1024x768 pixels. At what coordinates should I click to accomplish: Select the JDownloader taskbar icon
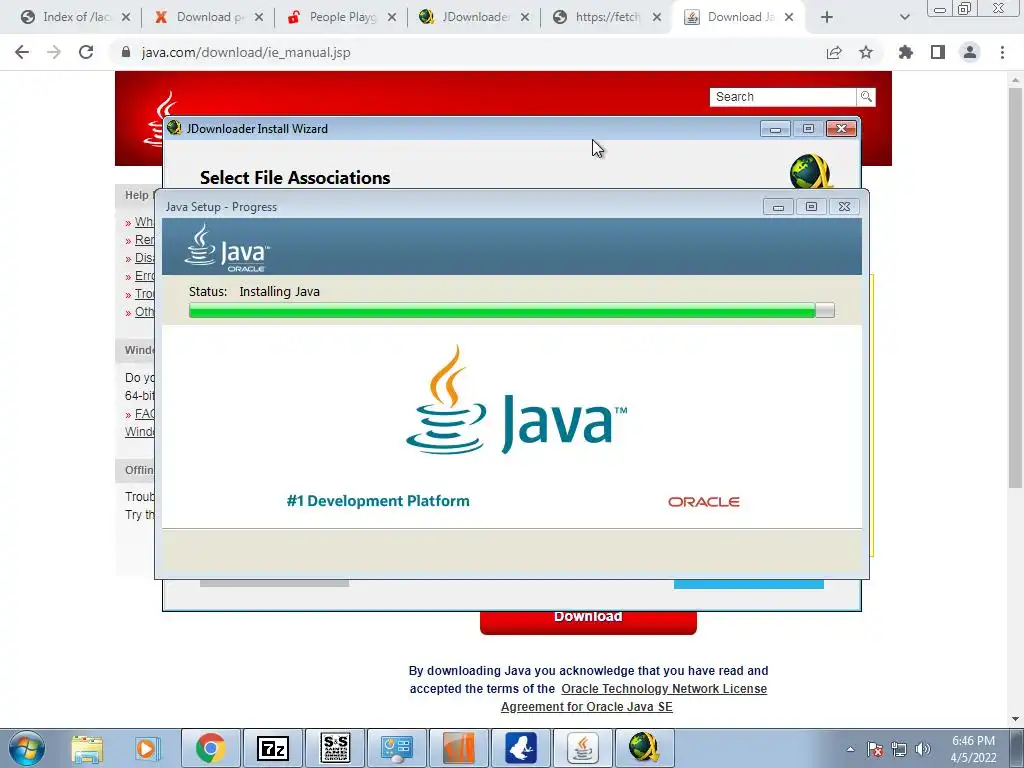pyautogui.click(x=644, y=748)
